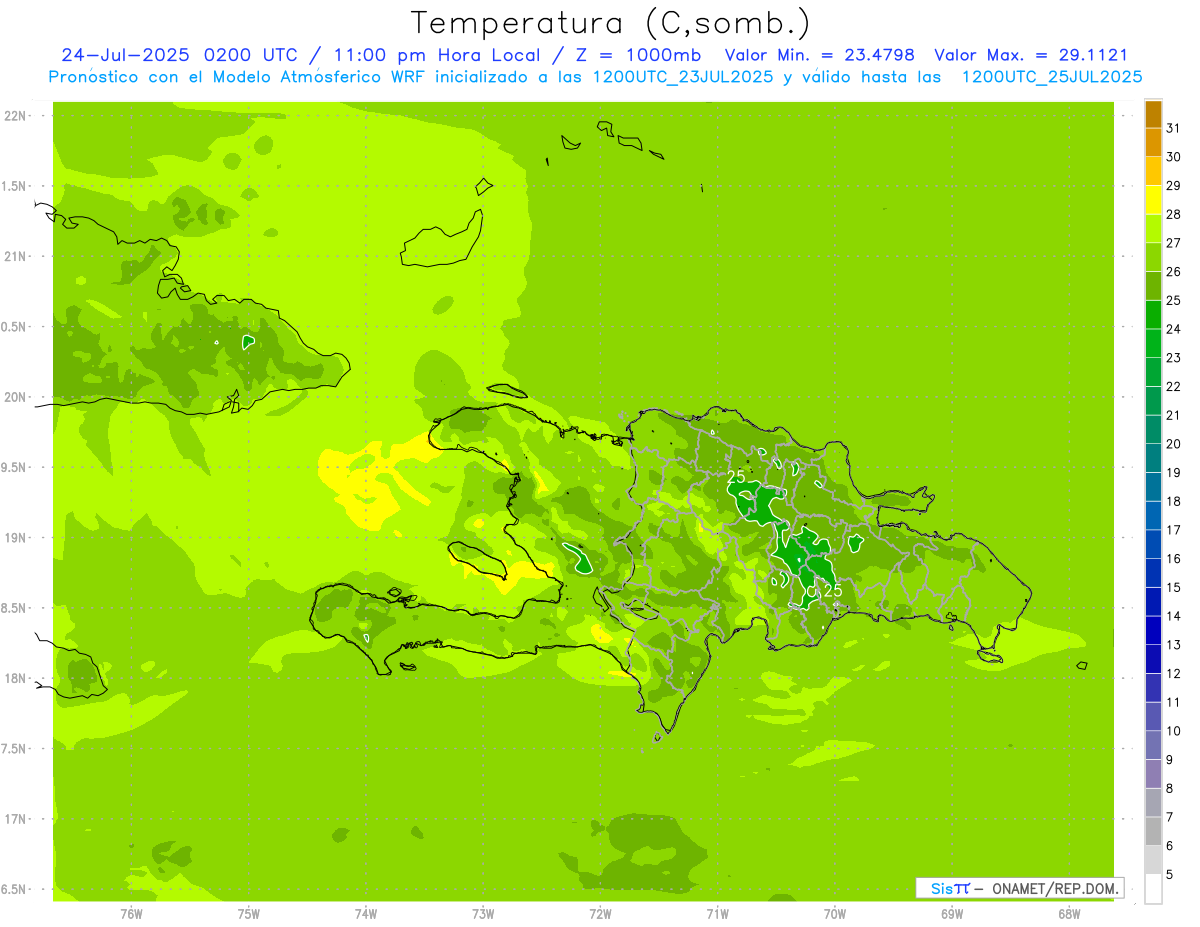Click the "1.5N" latitude axis label

(x=15, y=186)
